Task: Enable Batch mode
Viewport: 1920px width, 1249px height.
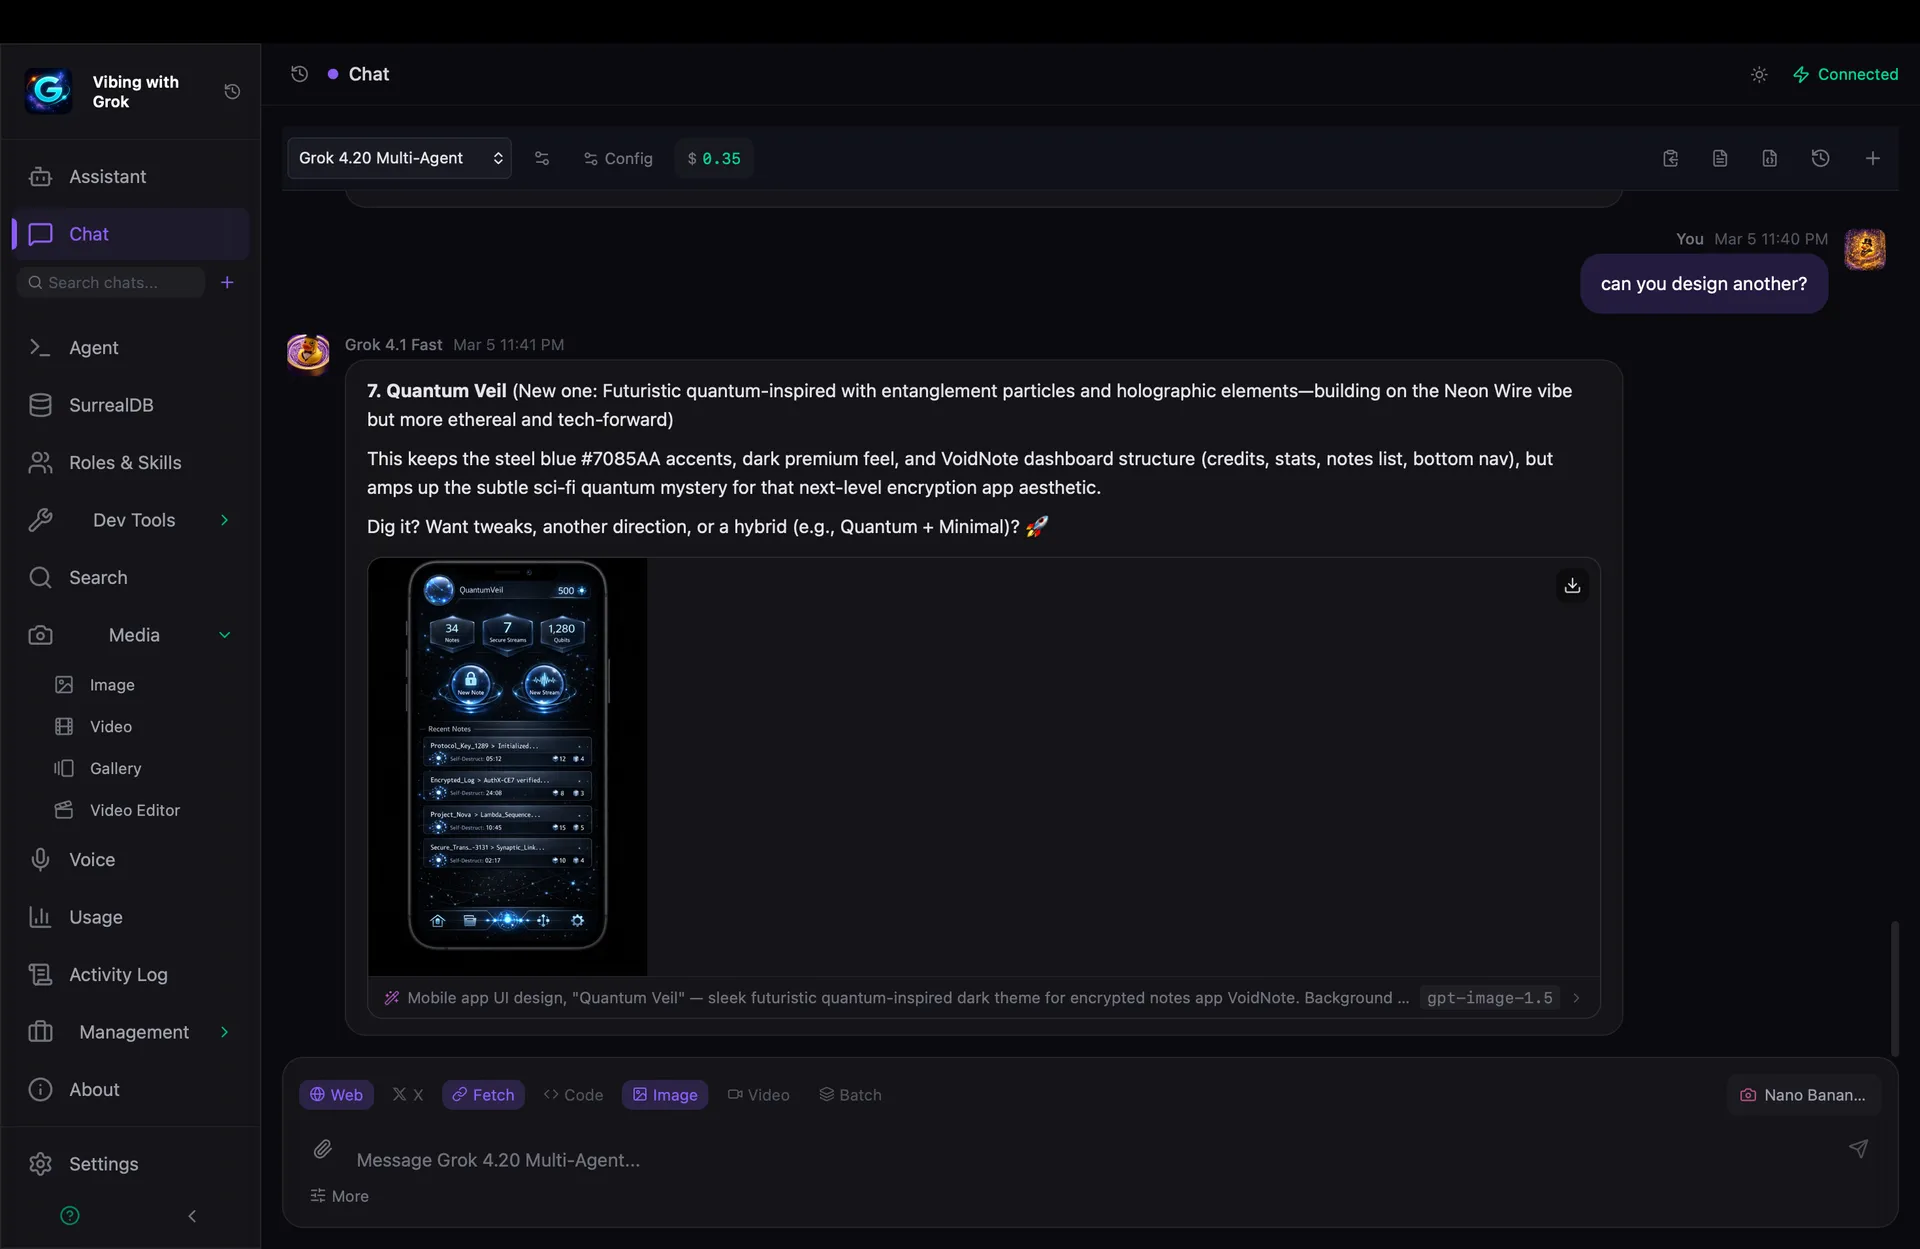Action: point(850,1094)
